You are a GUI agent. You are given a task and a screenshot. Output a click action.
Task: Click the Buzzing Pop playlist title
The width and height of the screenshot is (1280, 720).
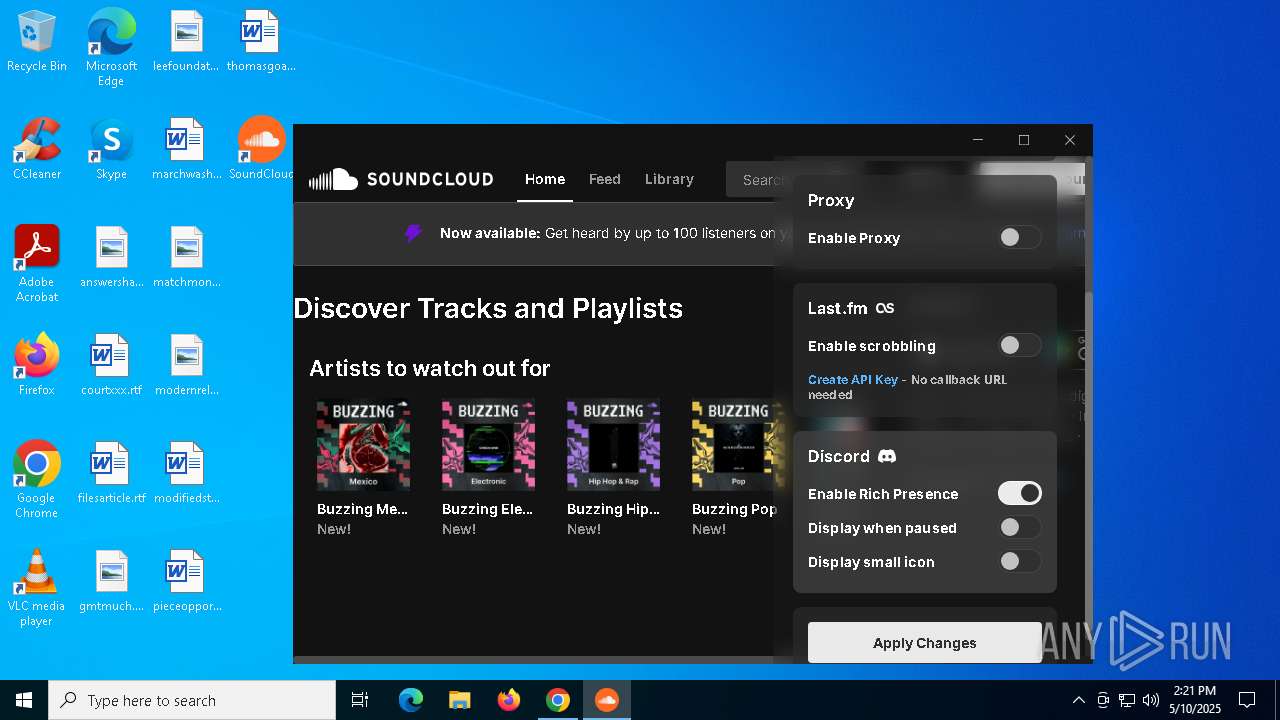734,509
